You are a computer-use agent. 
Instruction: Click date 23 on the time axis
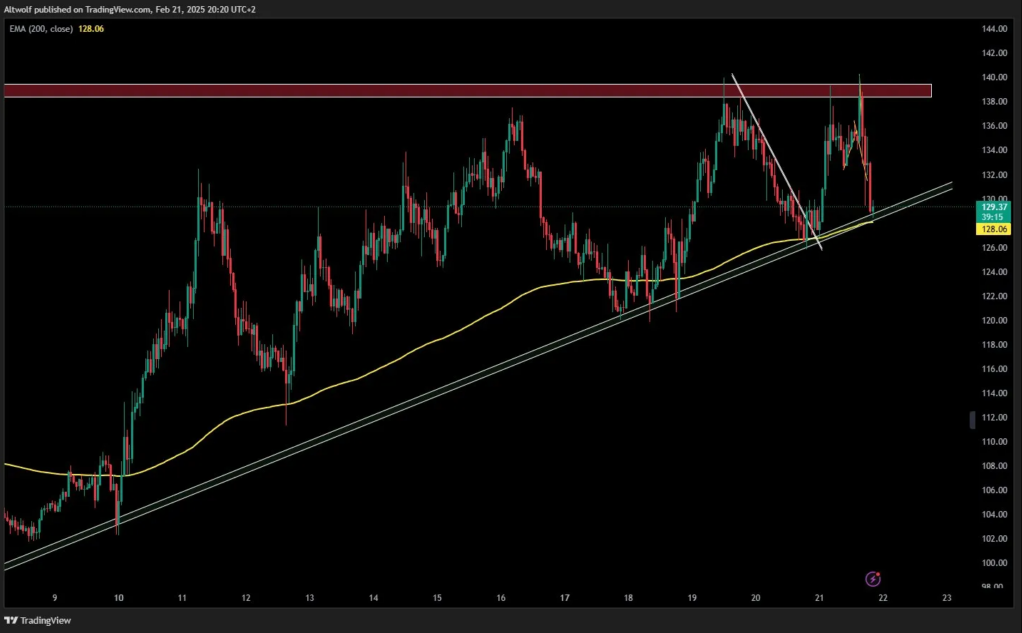pos(946,597)
